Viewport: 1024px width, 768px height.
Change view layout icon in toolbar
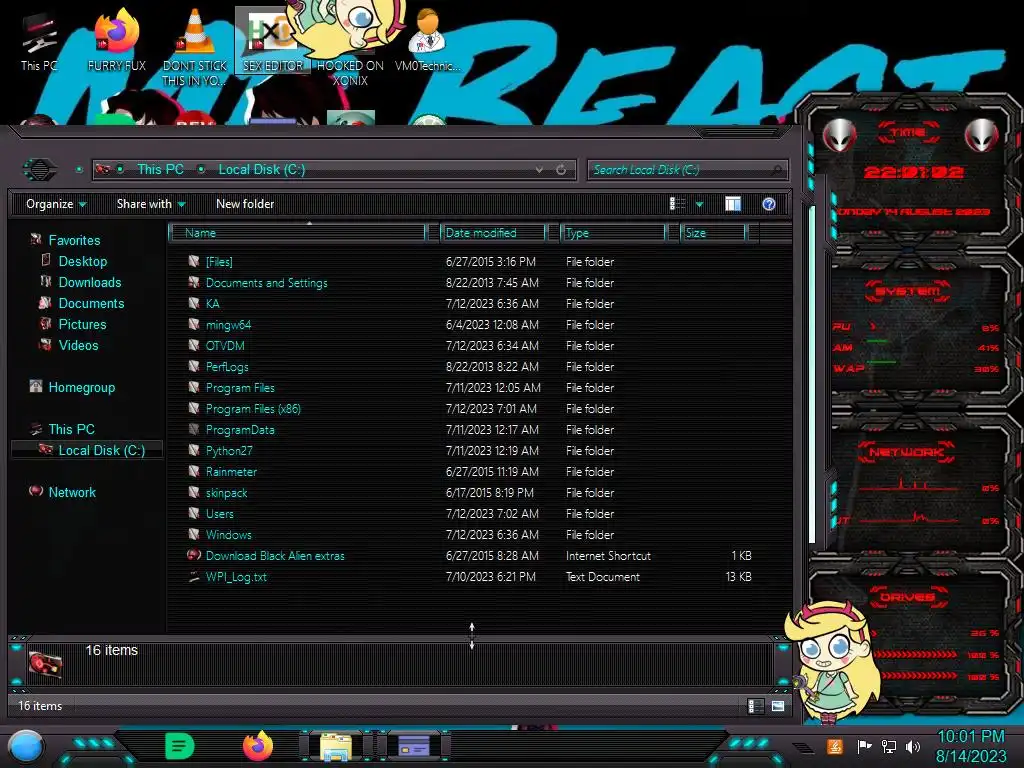677,204
